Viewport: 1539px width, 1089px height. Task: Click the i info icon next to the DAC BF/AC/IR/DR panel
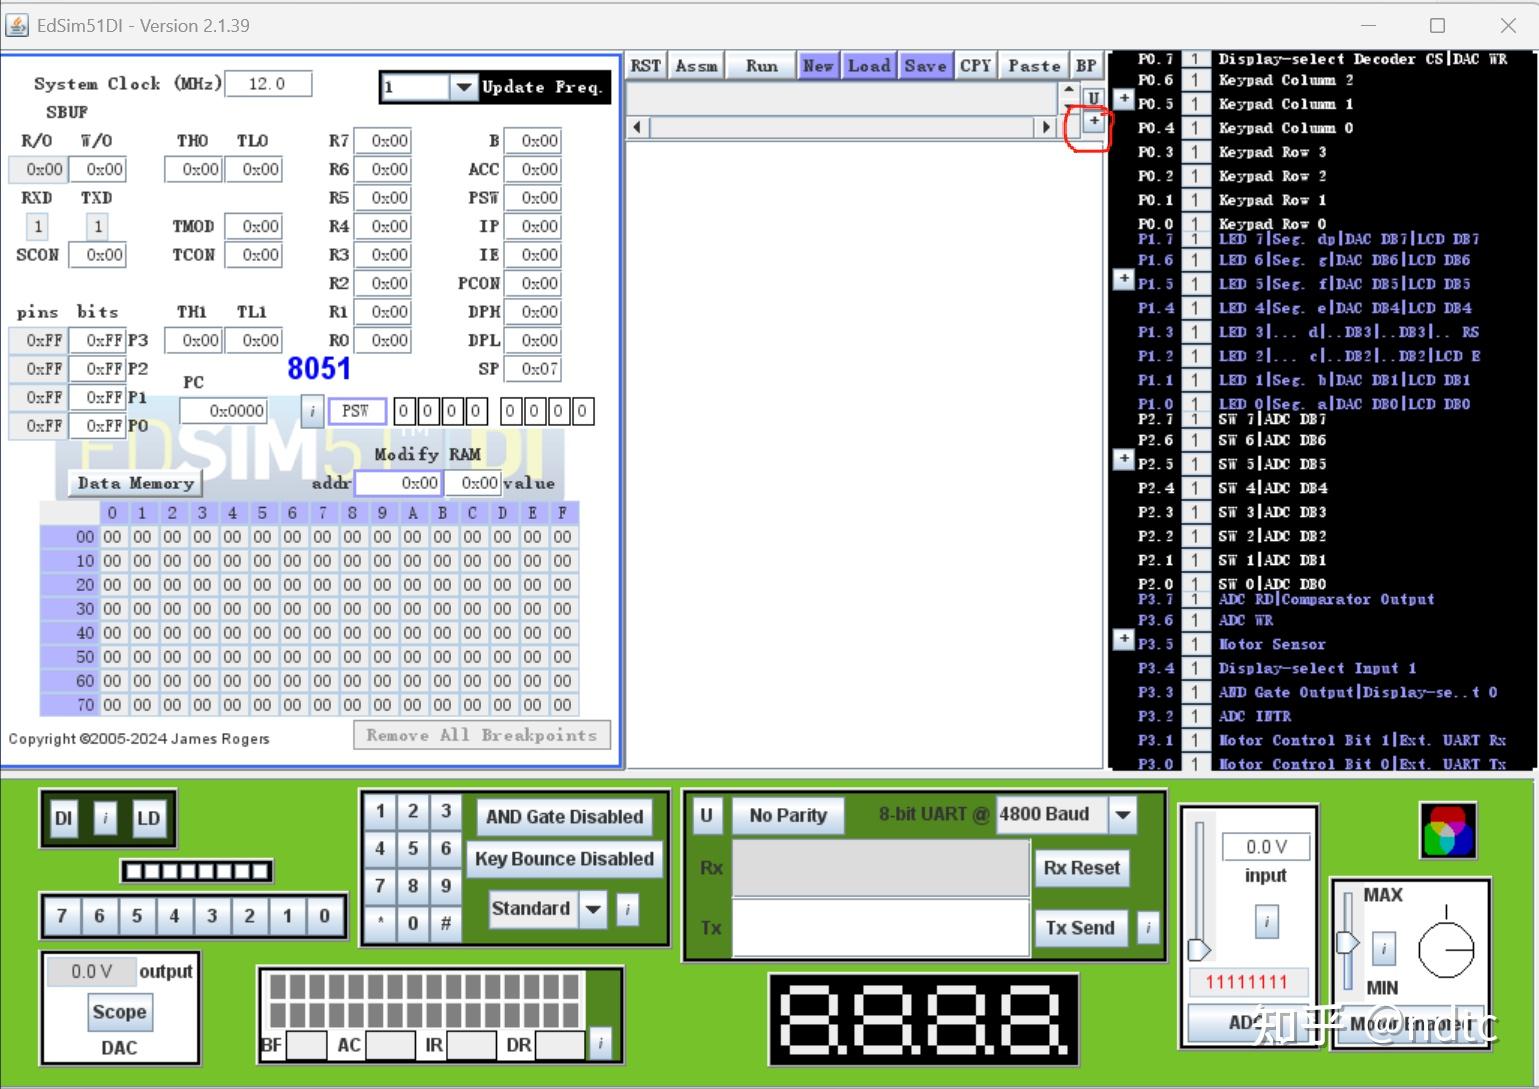[x=601, y=1043]
